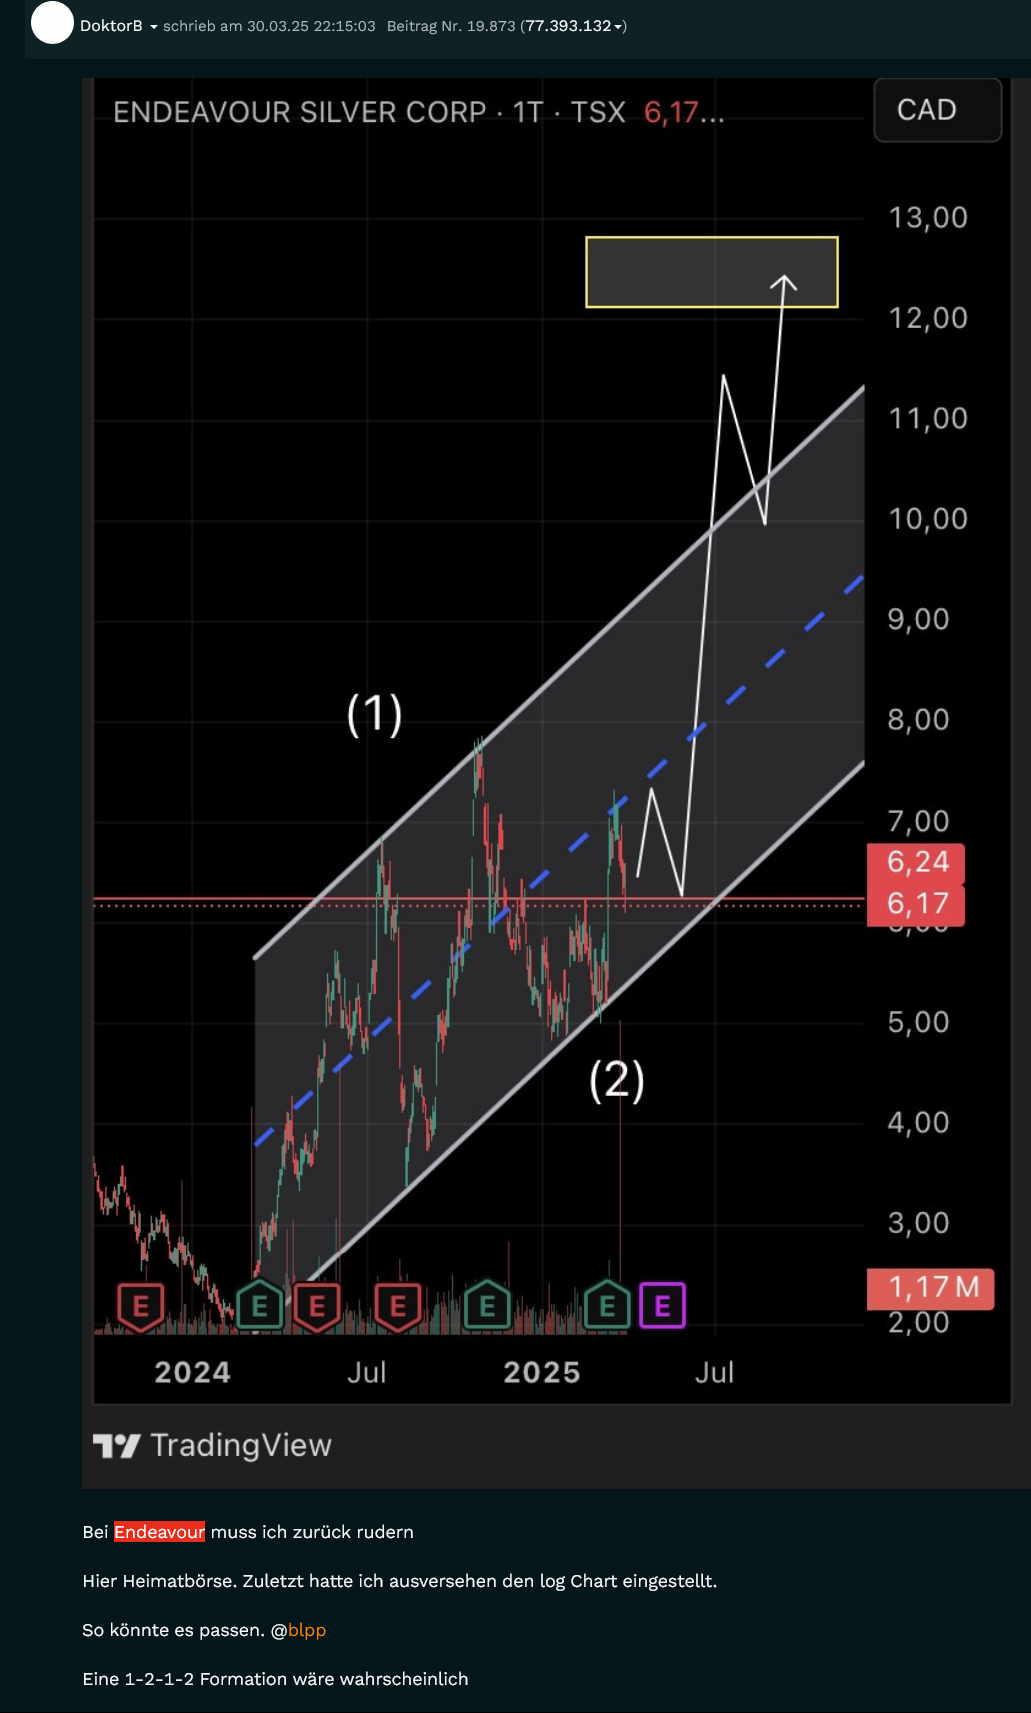Click the middle green E earnings marker
The image size is (1031, 1713).
pyautogui.click(x=487, y=1306)
